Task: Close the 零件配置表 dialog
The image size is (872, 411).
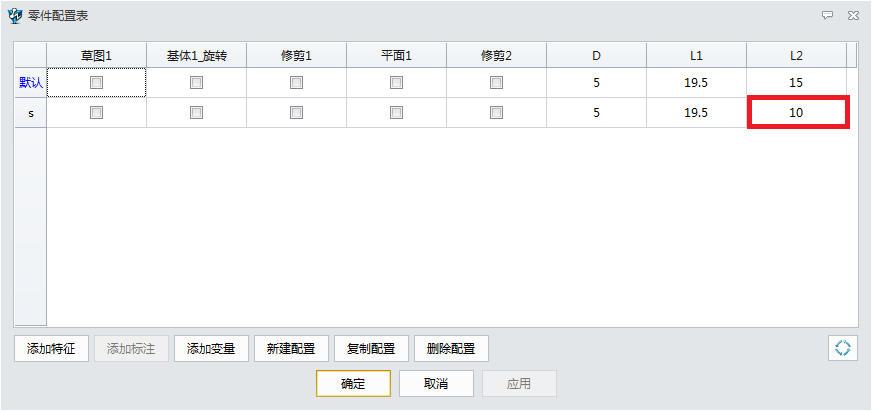Action: [853, 15]
